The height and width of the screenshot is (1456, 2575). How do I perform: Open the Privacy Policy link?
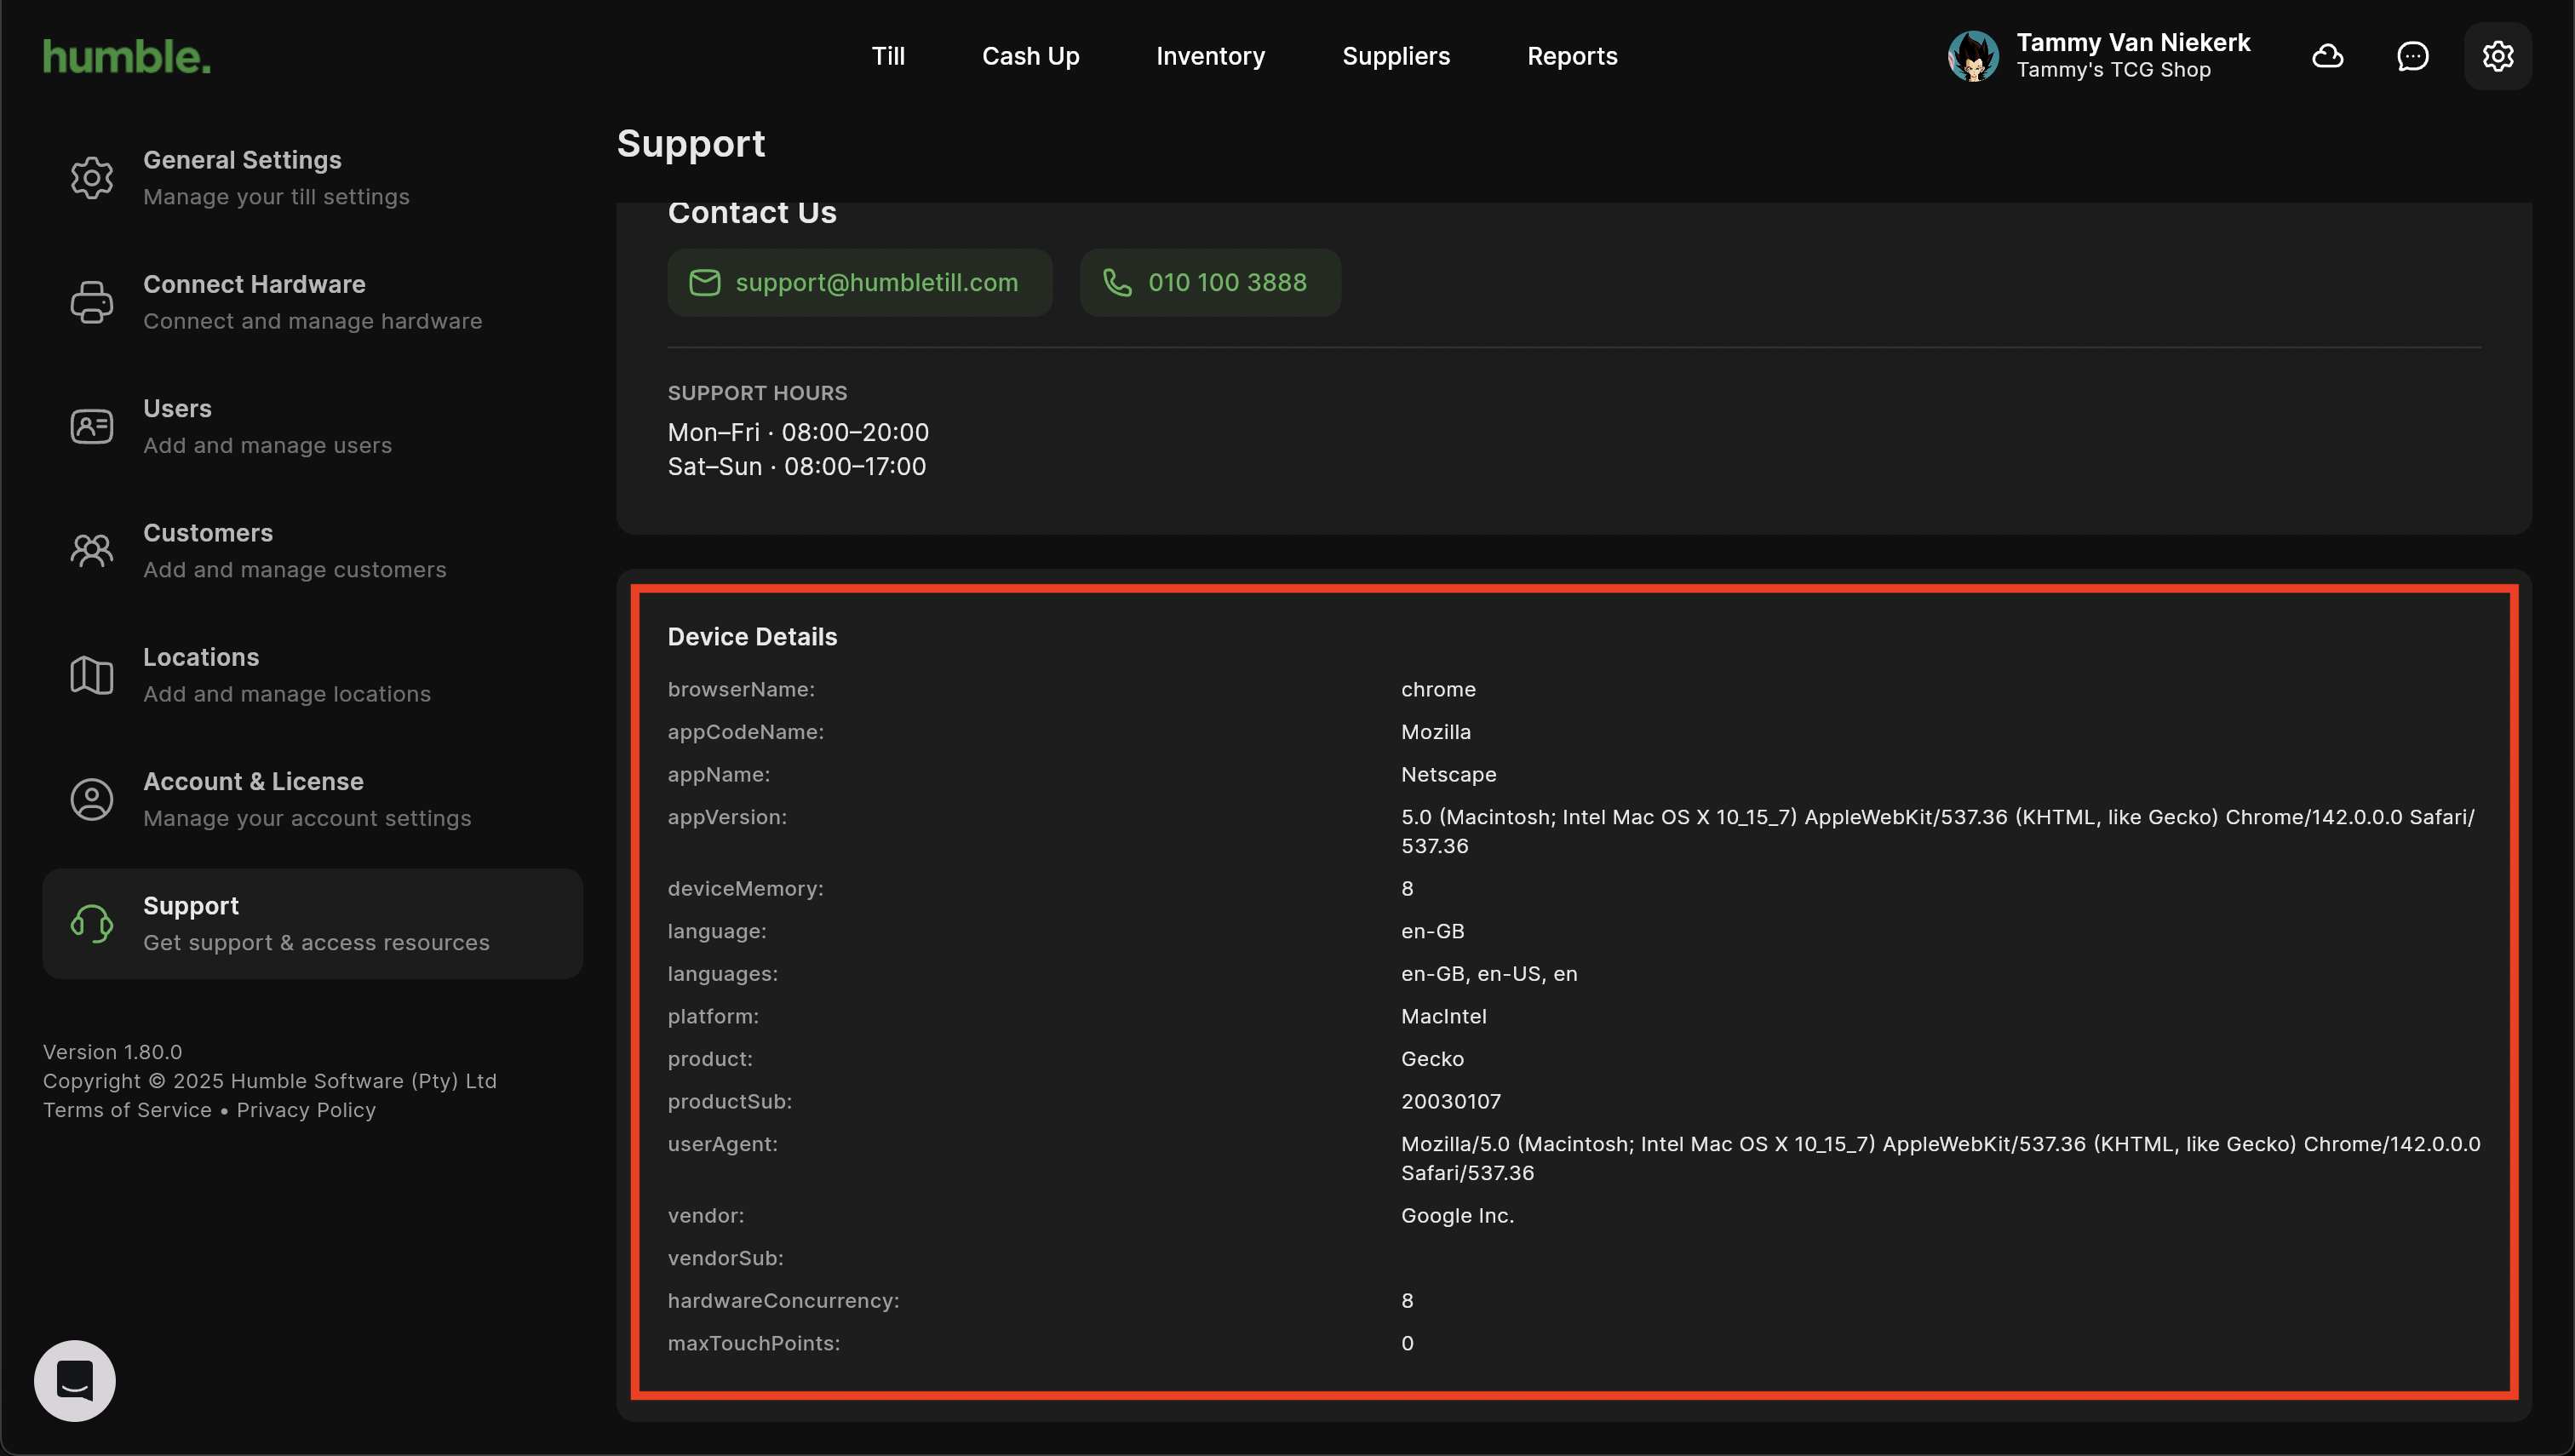click(306, 1110)
